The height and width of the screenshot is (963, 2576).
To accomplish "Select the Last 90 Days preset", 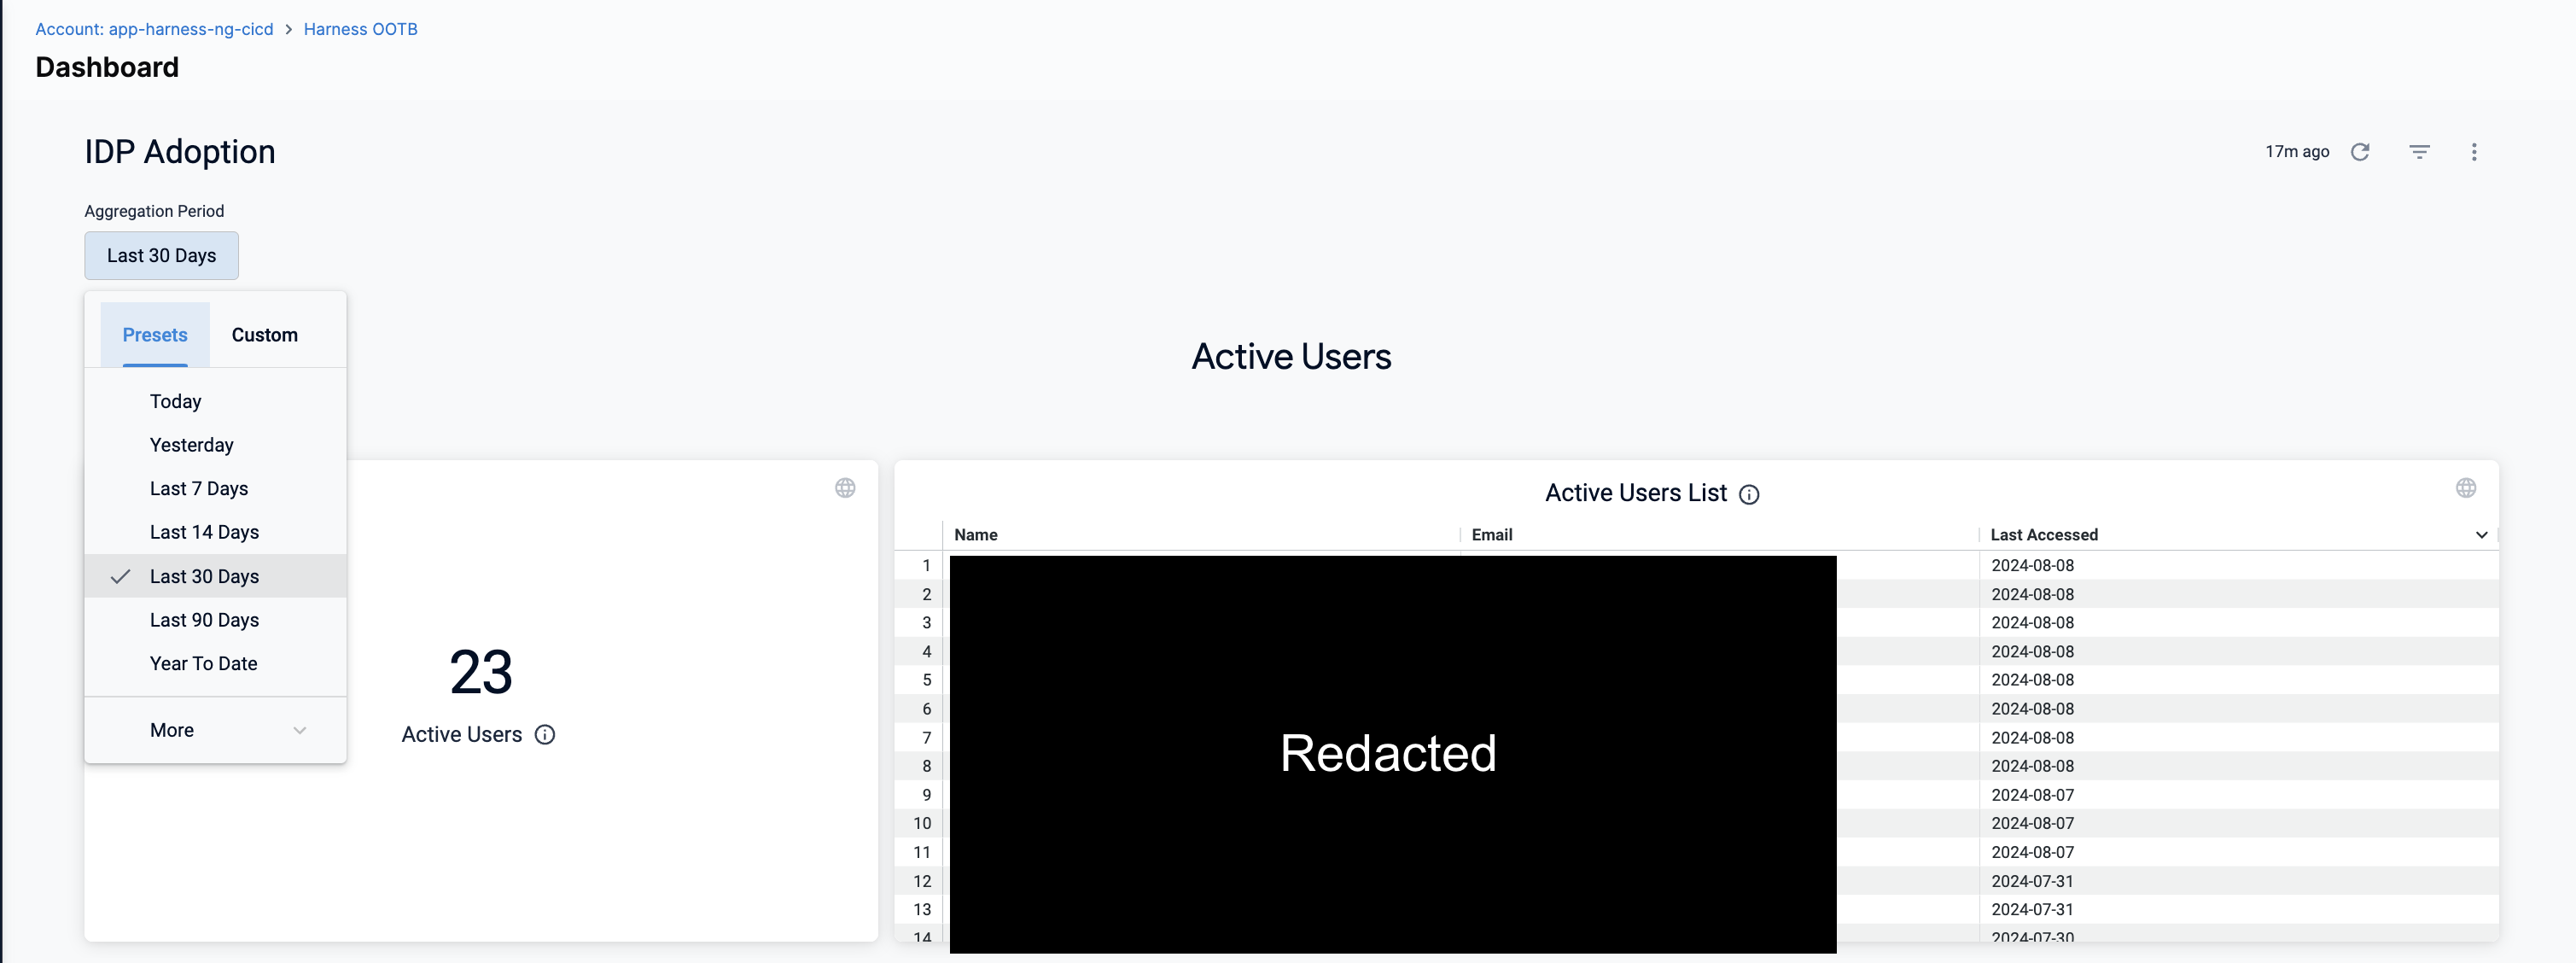I will point(204,620).
